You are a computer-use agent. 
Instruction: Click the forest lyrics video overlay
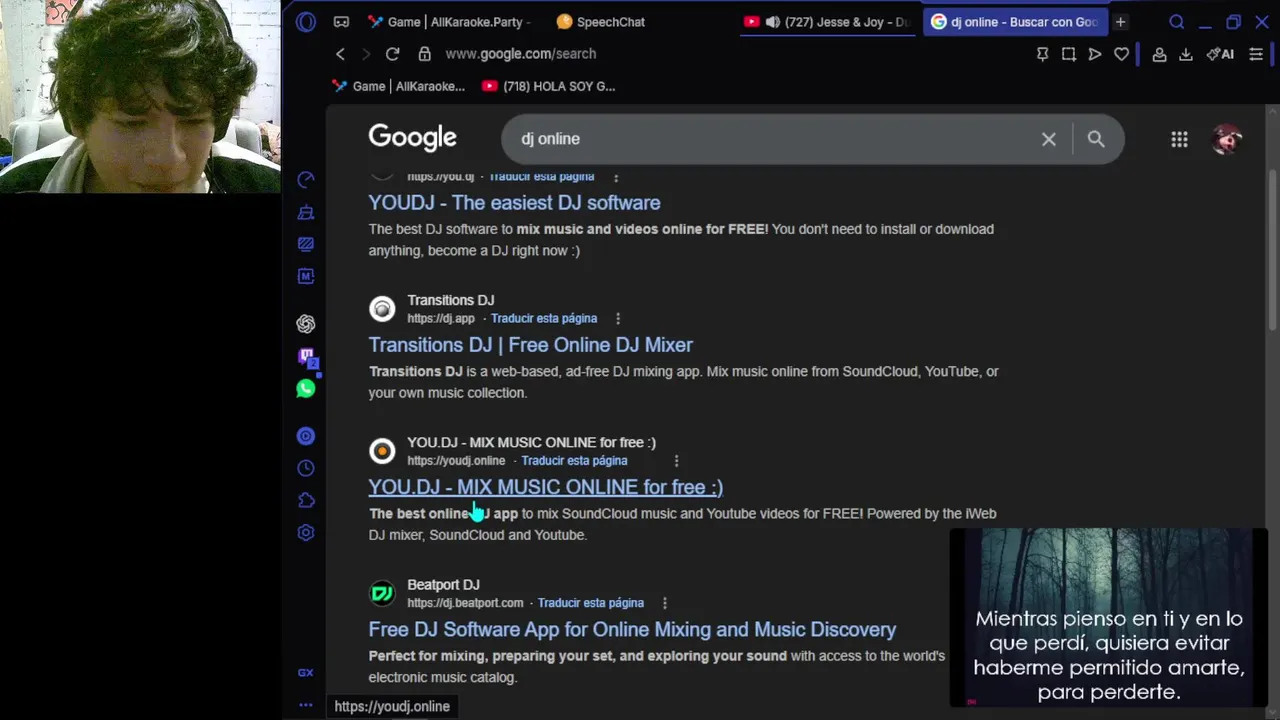point(1108,617)
